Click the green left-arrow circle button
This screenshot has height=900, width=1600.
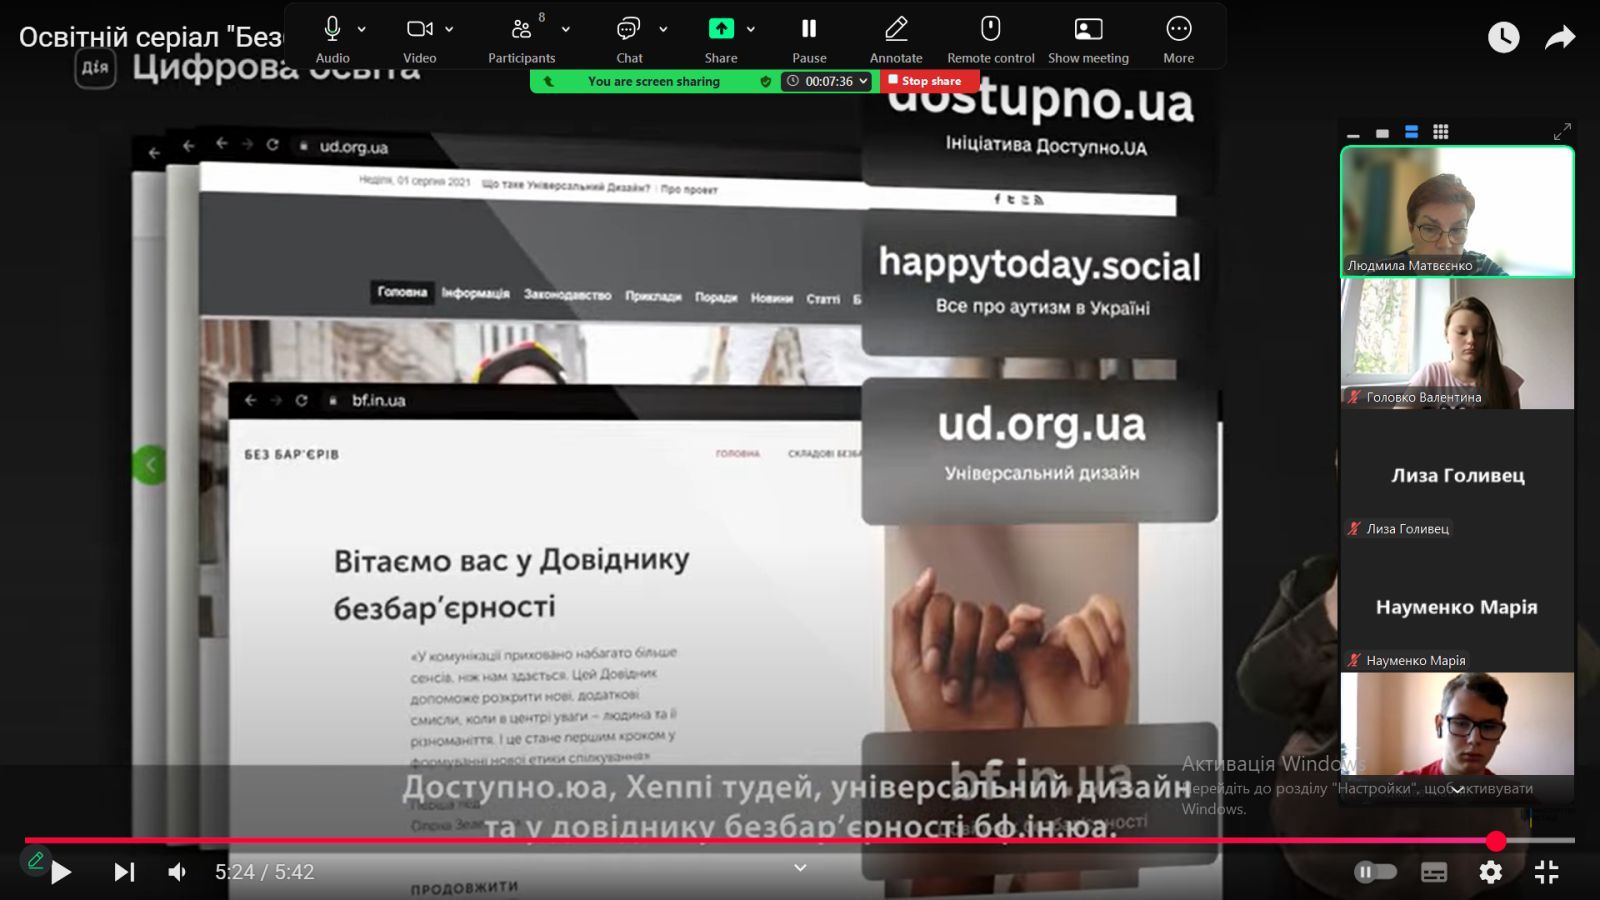pyautogui.click(x=149, y=465)
